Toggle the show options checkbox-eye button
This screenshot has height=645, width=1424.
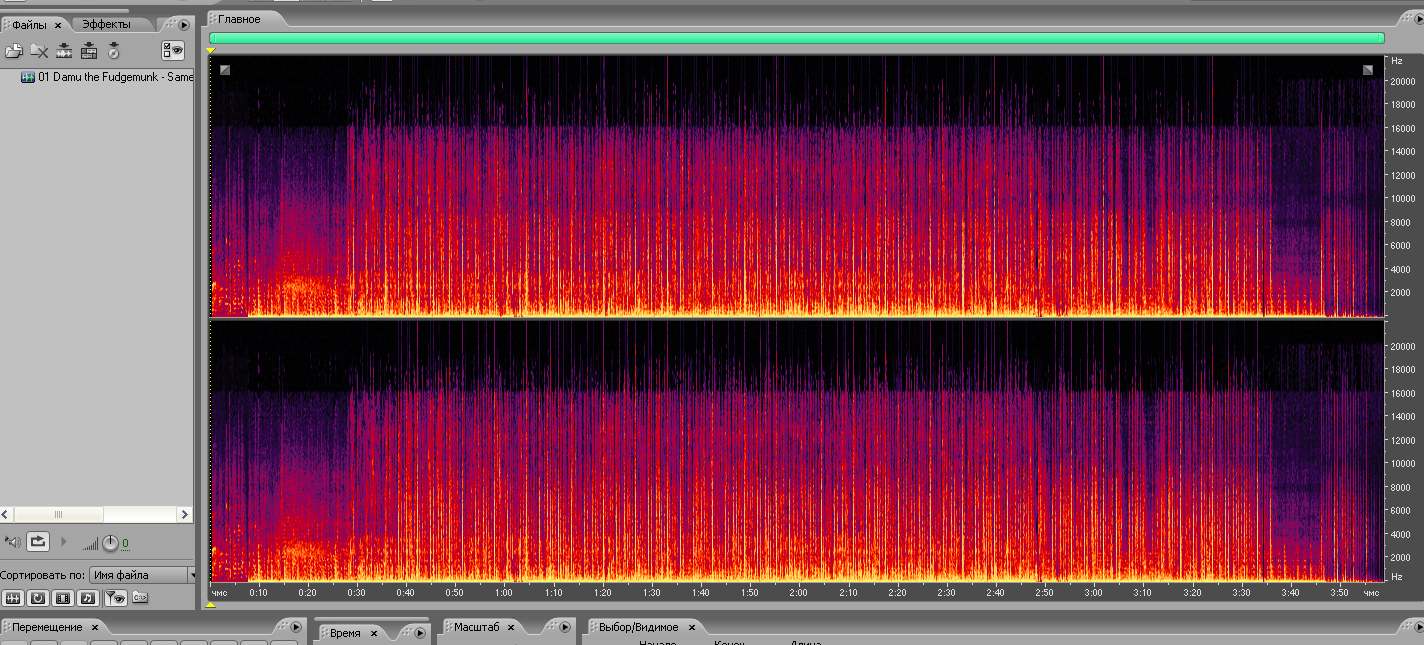click(174, 50)
